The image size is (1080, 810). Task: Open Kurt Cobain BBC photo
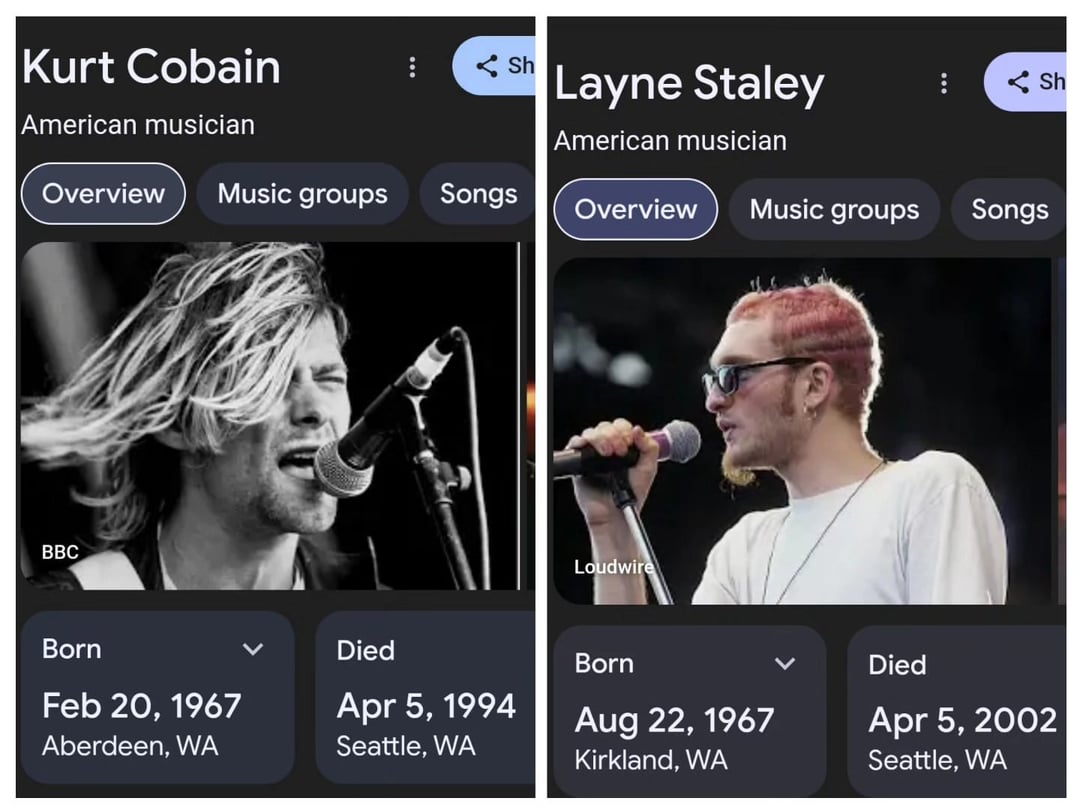270,415
